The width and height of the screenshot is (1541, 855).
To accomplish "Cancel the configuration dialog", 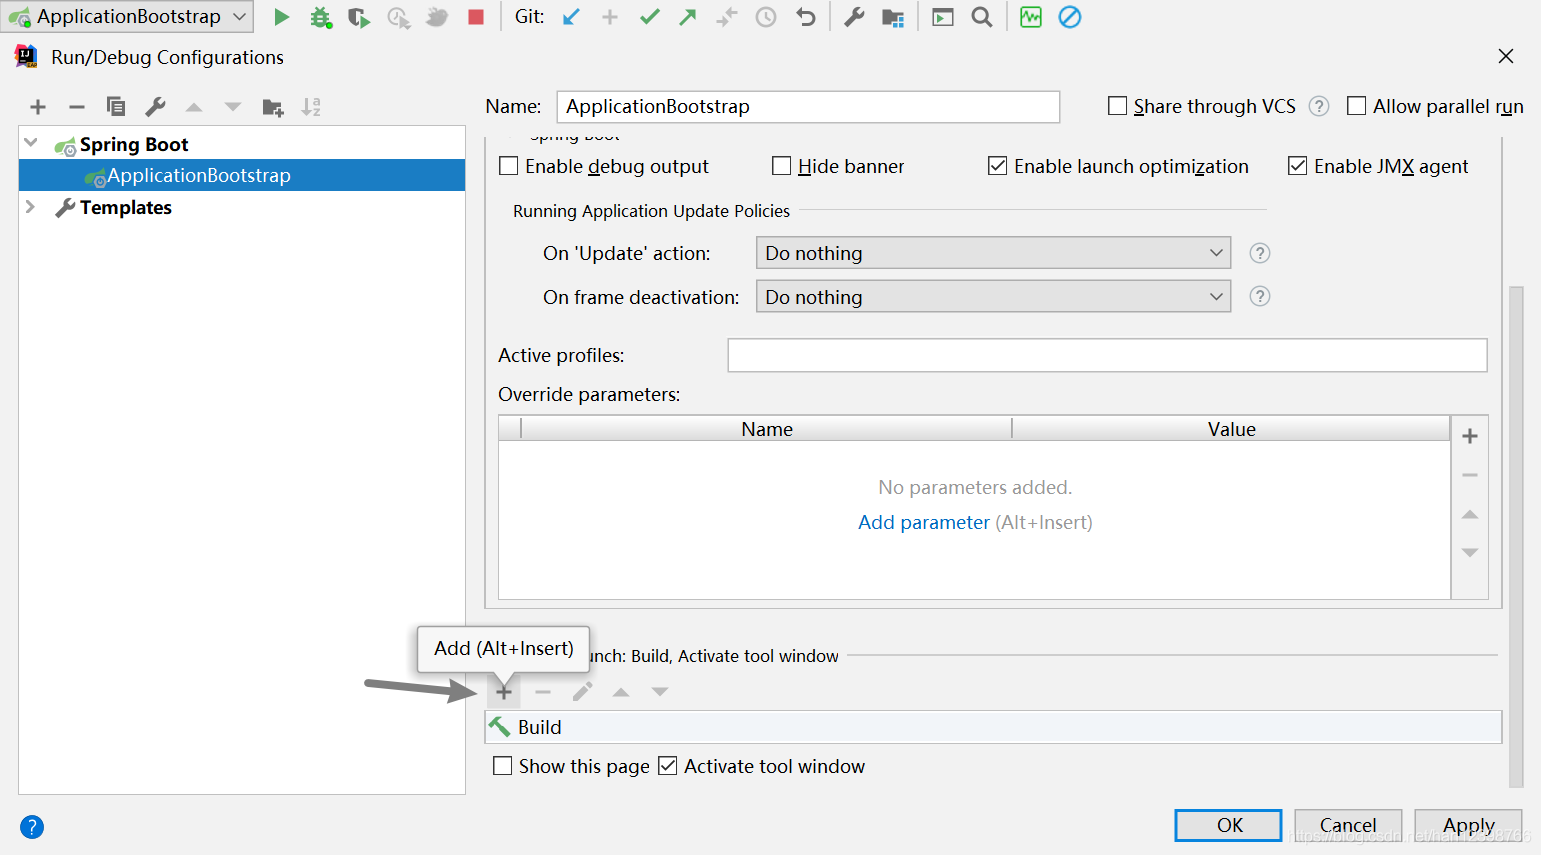I will (x=1348, y=825).
